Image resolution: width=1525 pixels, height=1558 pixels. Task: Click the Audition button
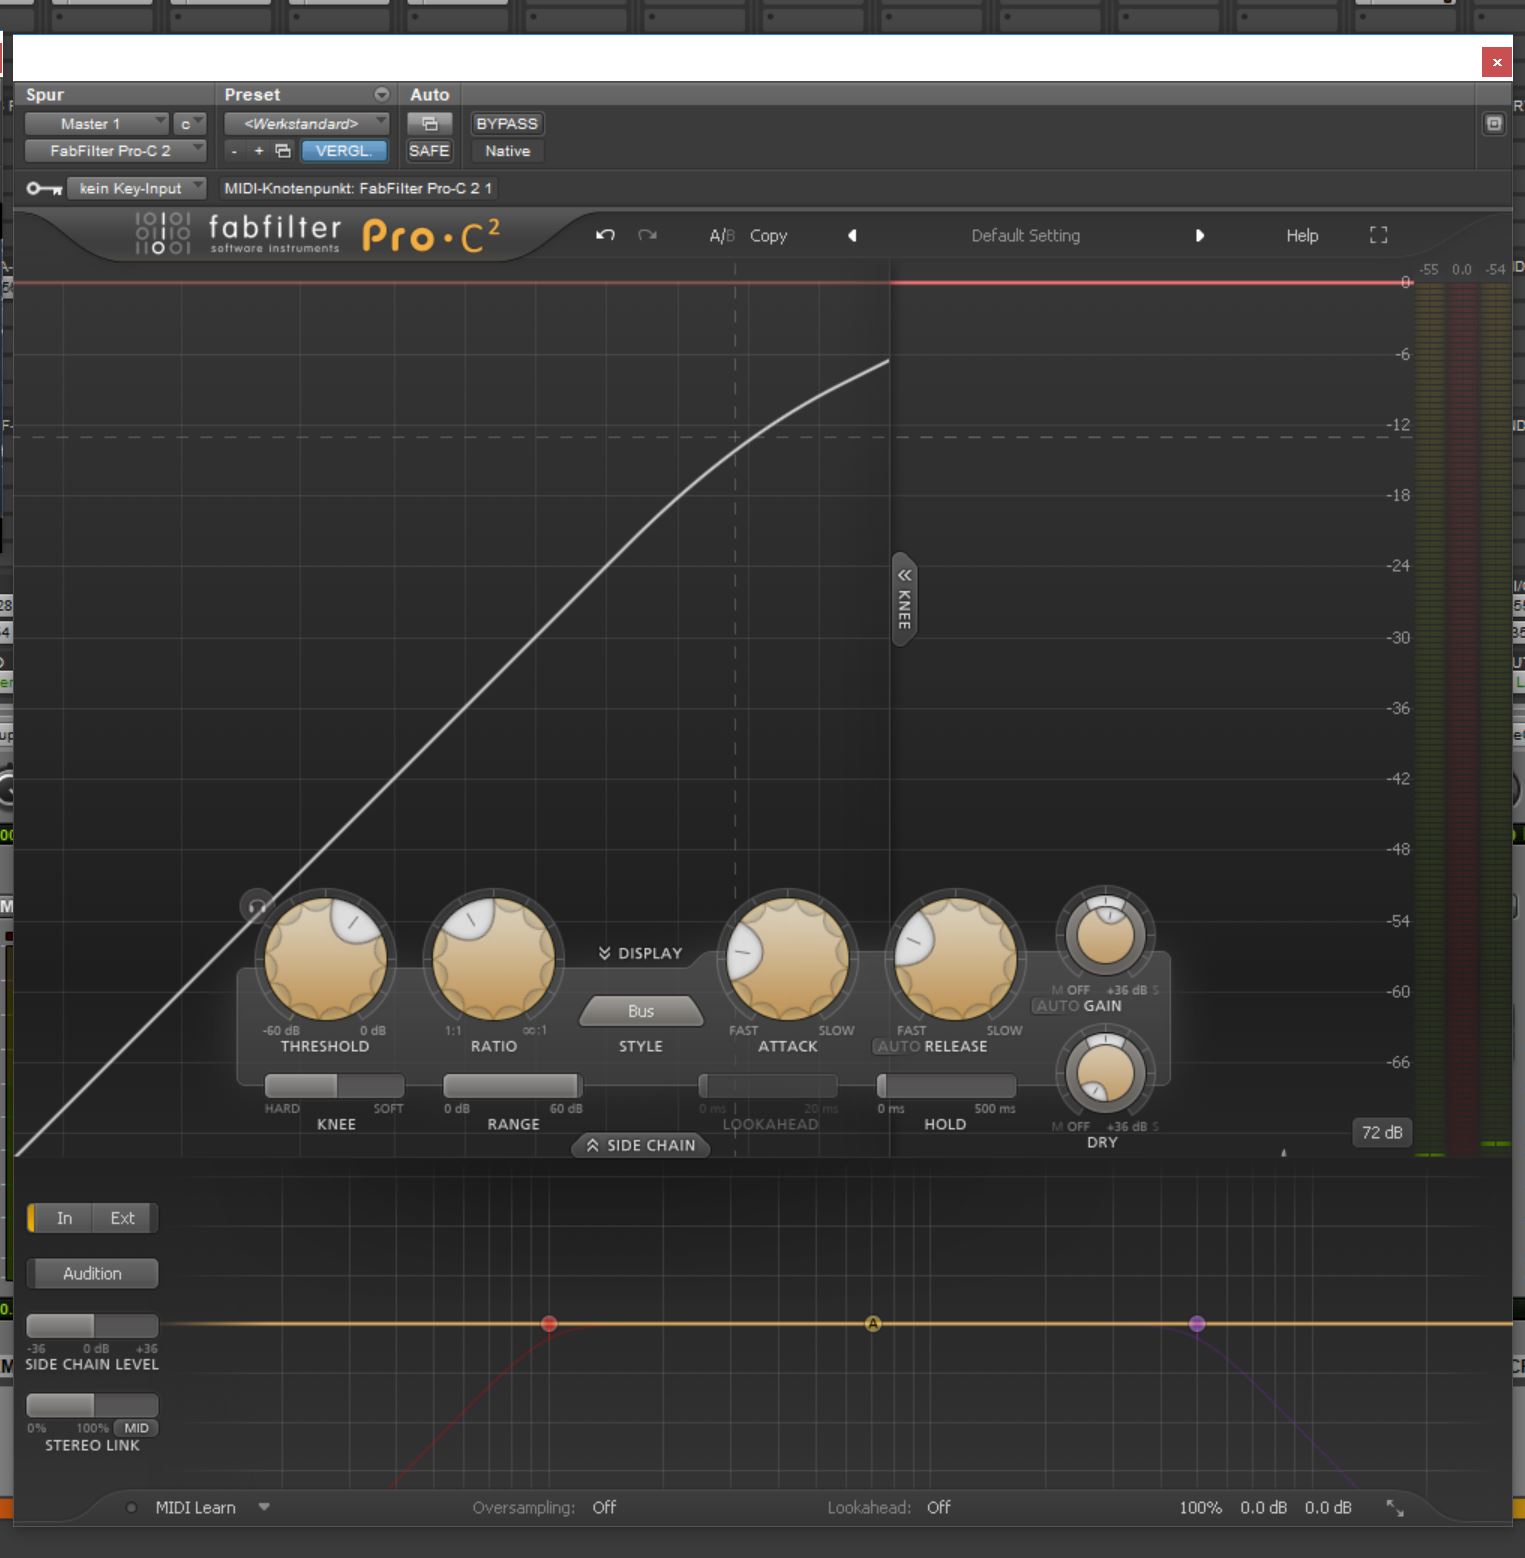pyautogui.click(x=92, y=1273)
